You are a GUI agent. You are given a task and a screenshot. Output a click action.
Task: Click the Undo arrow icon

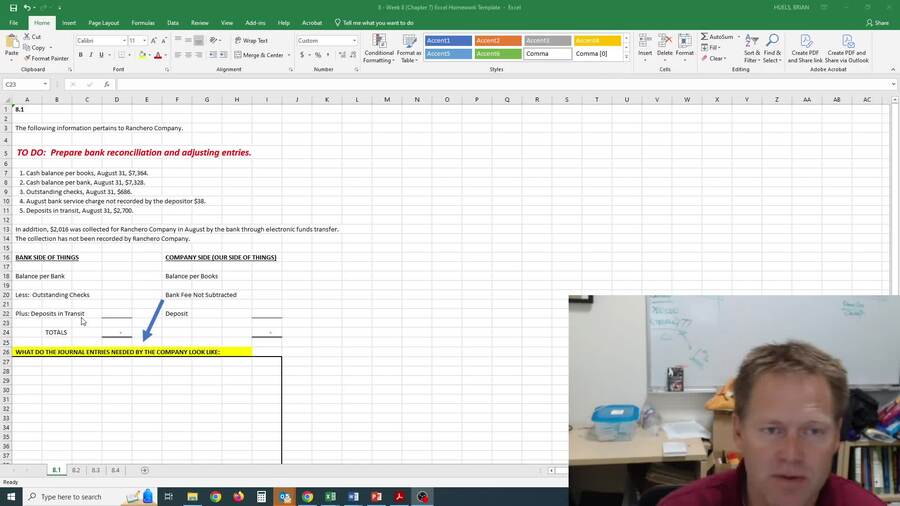(27, 7)
